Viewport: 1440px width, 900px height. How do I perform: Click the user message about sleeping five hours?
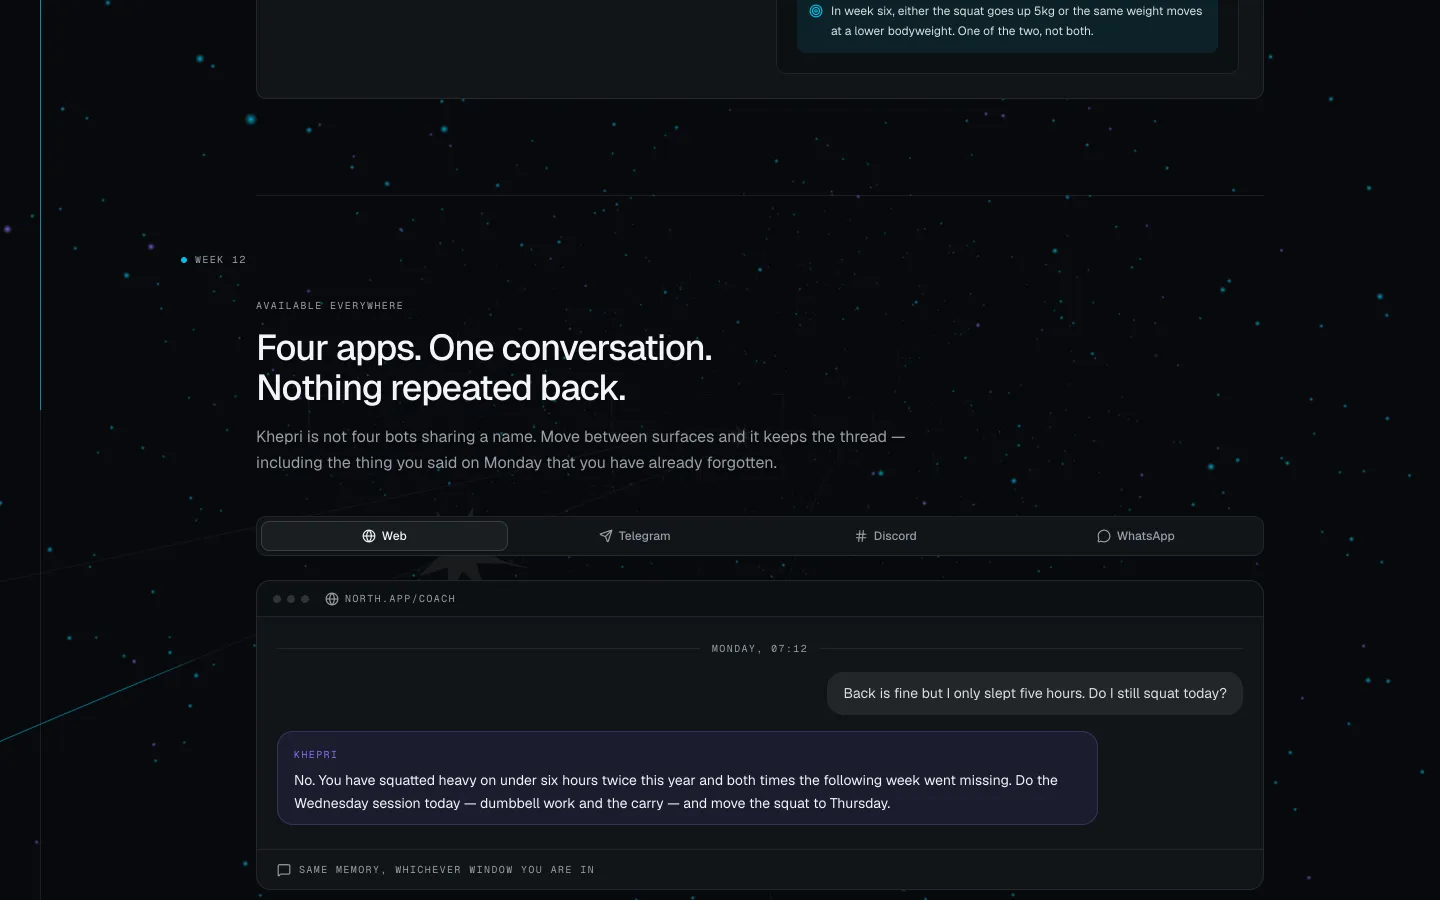coord(1035,693)
